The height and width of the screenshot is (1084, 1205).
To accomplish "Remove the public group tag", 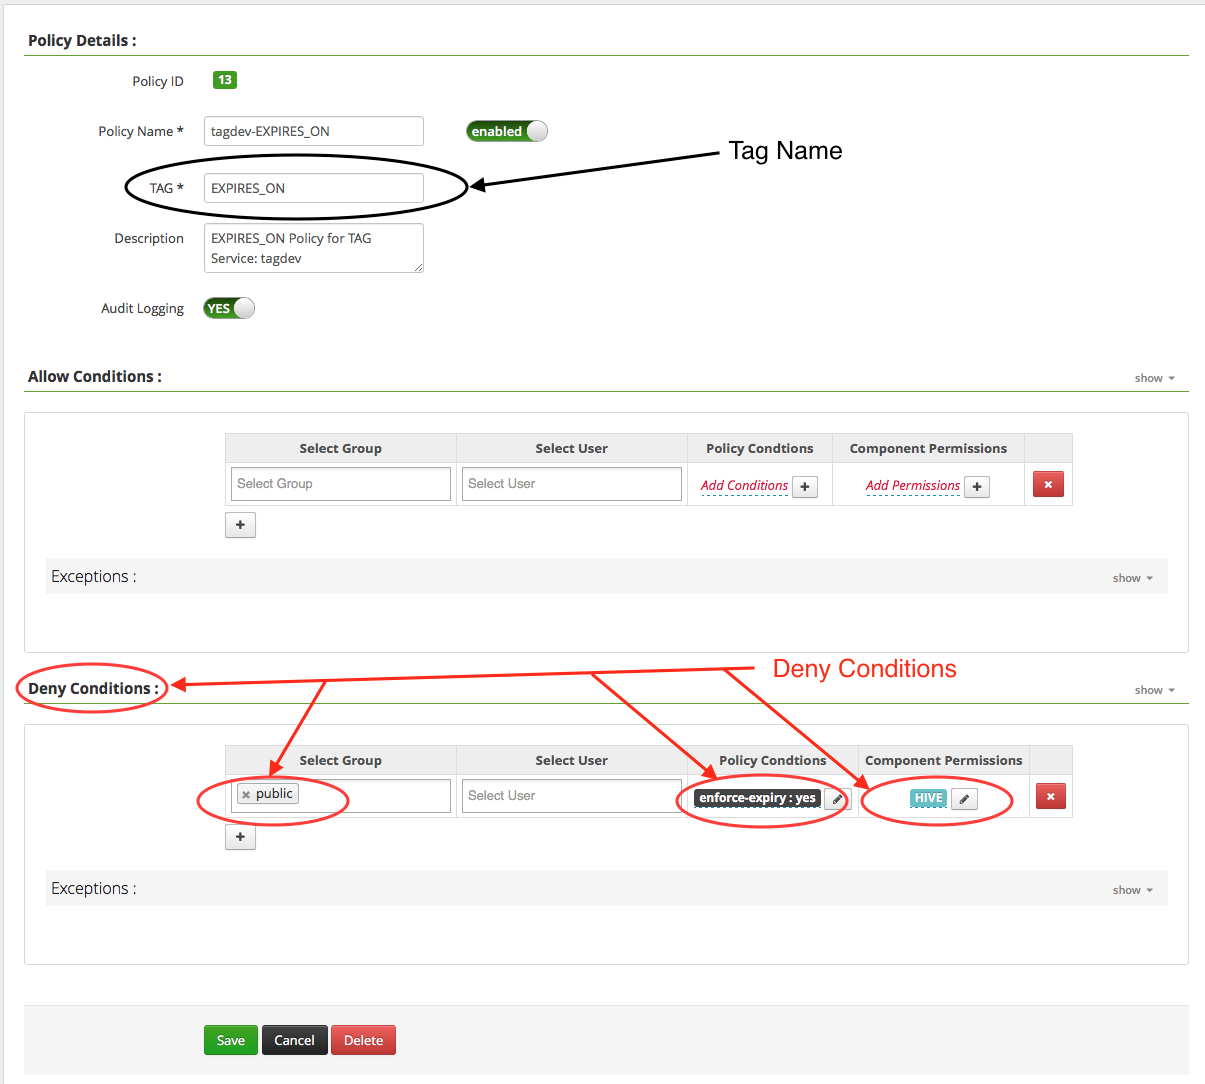I will tap(246, 795).
